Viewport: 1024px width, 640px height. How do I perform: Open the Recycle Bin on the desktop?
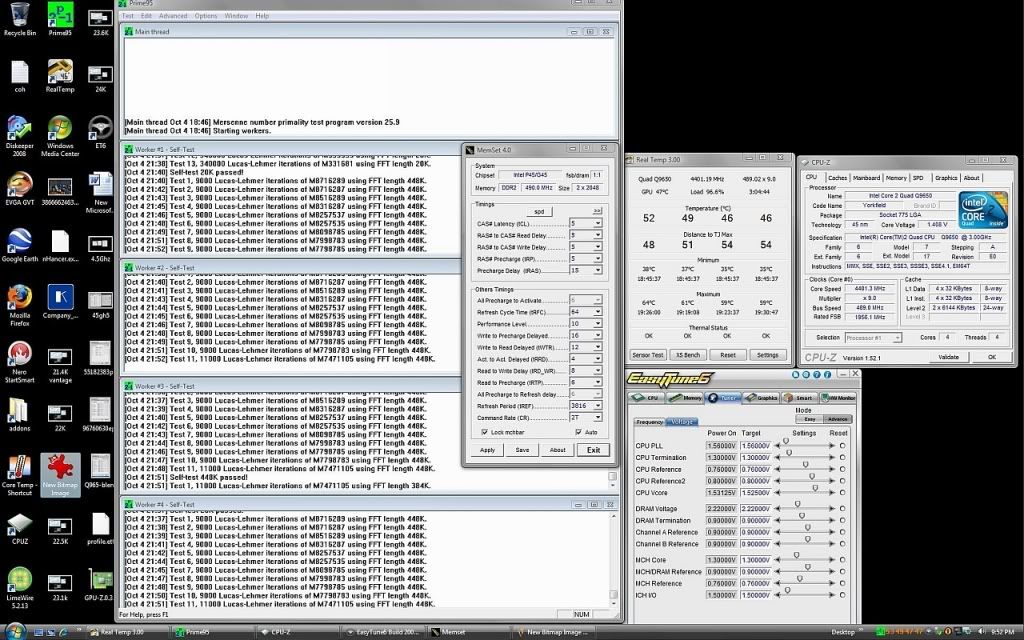[20, 18]
